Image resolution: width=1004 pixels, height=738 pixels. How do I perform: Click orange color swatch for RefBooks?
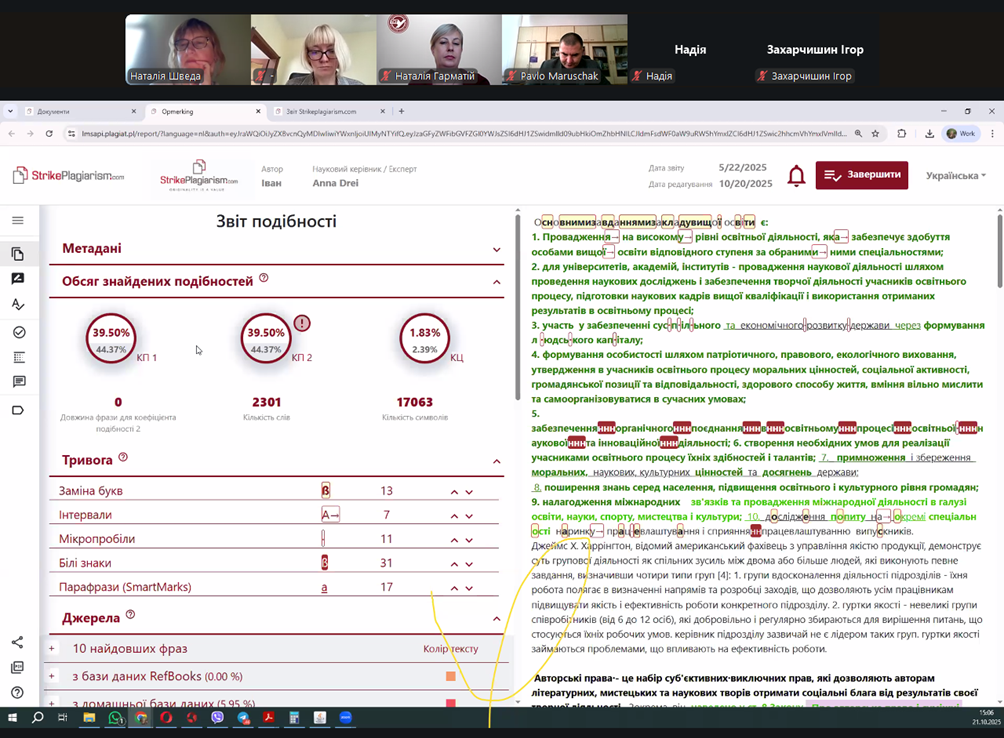click(x=451, y=677)
